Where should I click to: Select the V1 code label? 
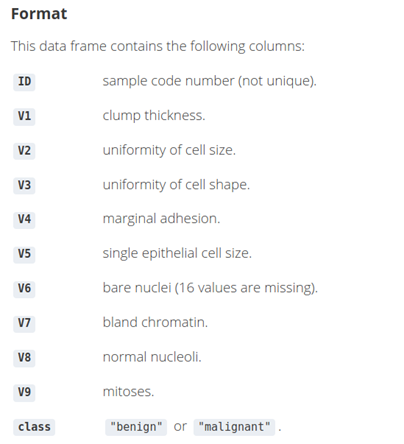24,116
